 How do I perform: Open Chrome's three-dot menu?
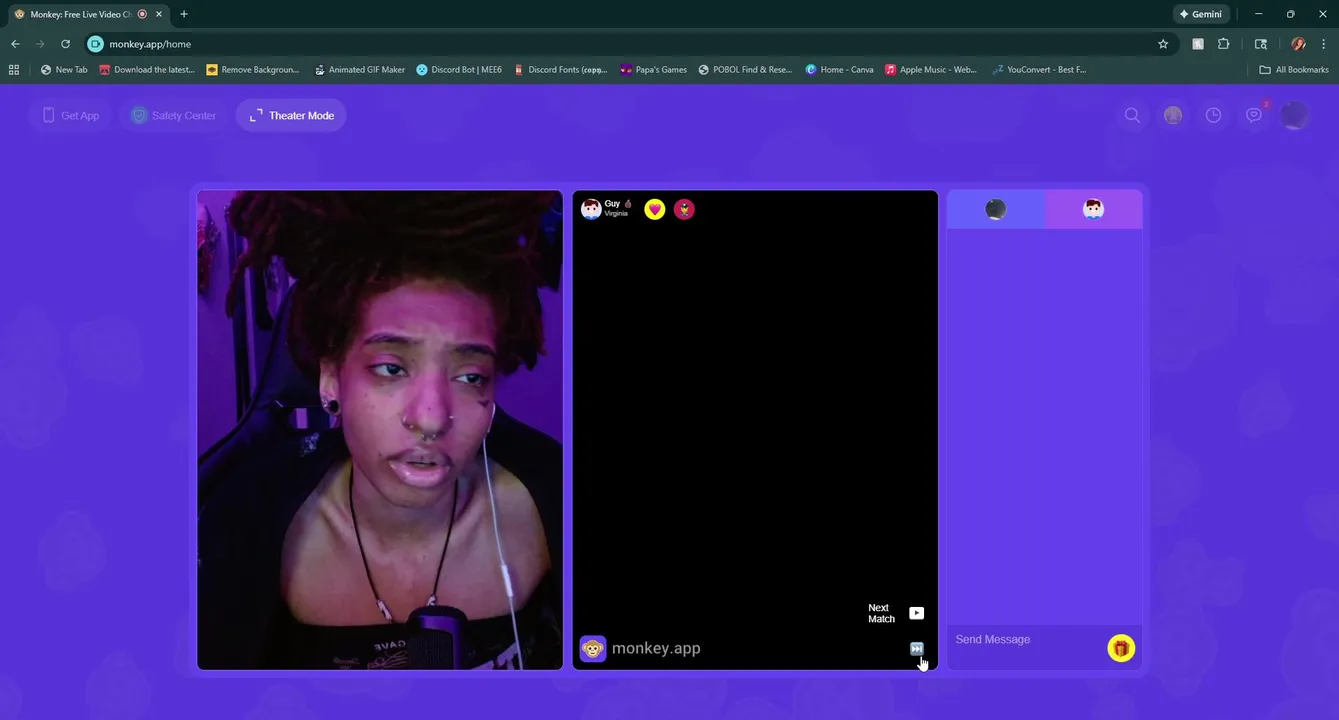pos(1324,44)
